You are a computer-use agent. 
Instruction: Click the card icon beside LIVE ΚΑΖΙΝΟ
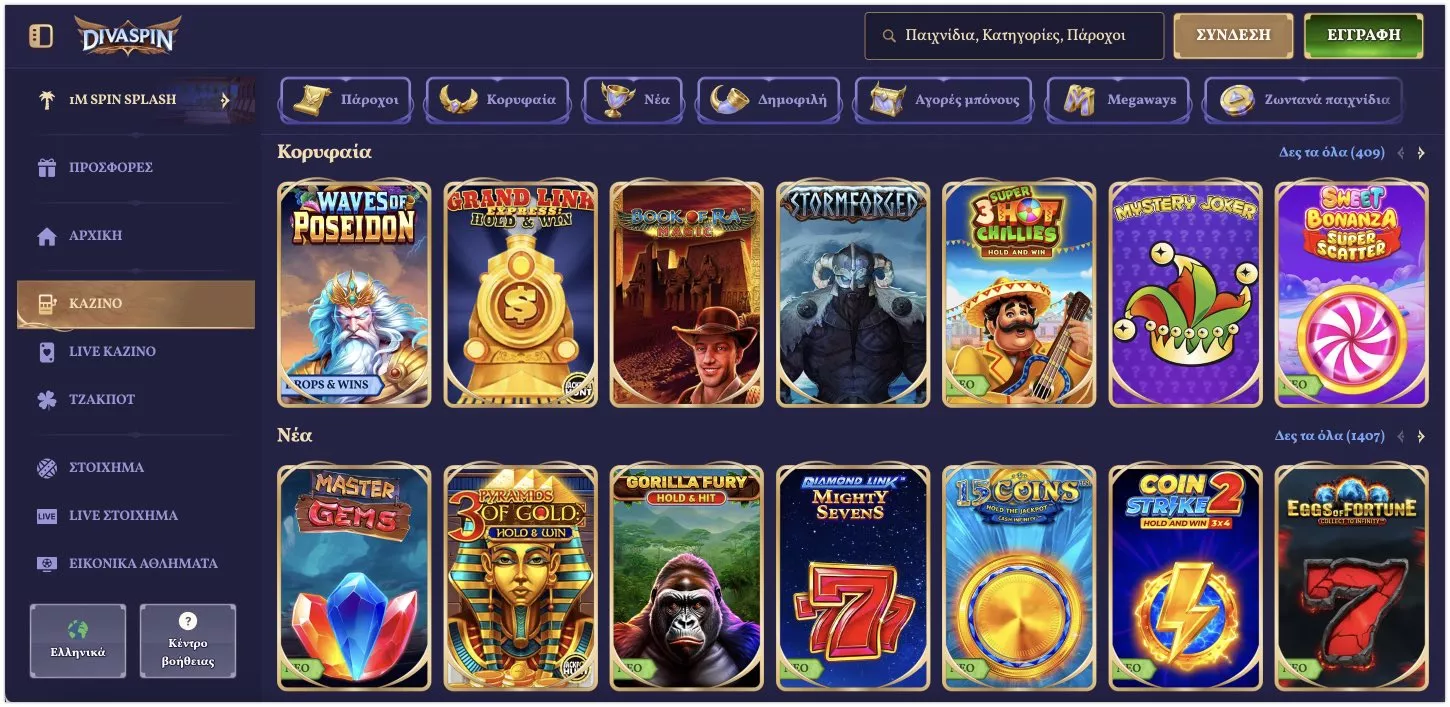(47, 351)
